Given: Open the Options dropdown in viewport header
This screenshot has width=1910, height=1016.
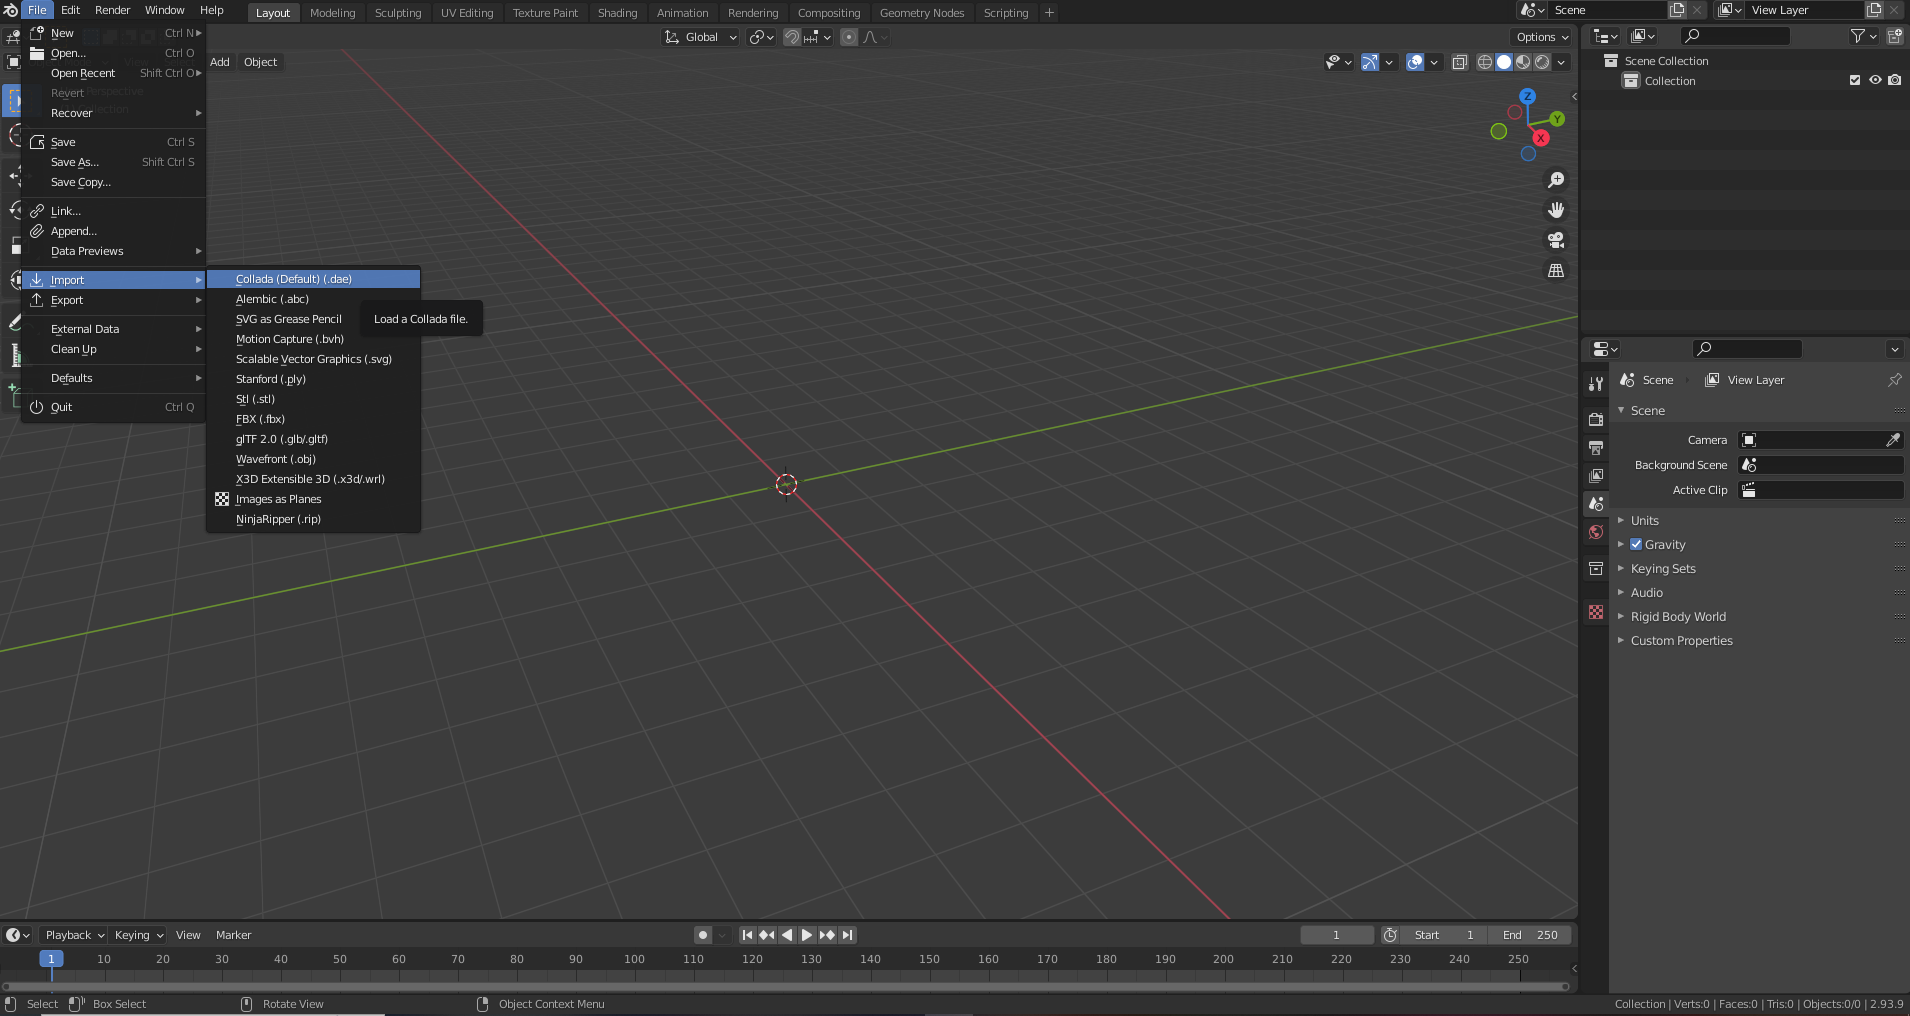Looking at the screenshot, I should [1542, 37].
